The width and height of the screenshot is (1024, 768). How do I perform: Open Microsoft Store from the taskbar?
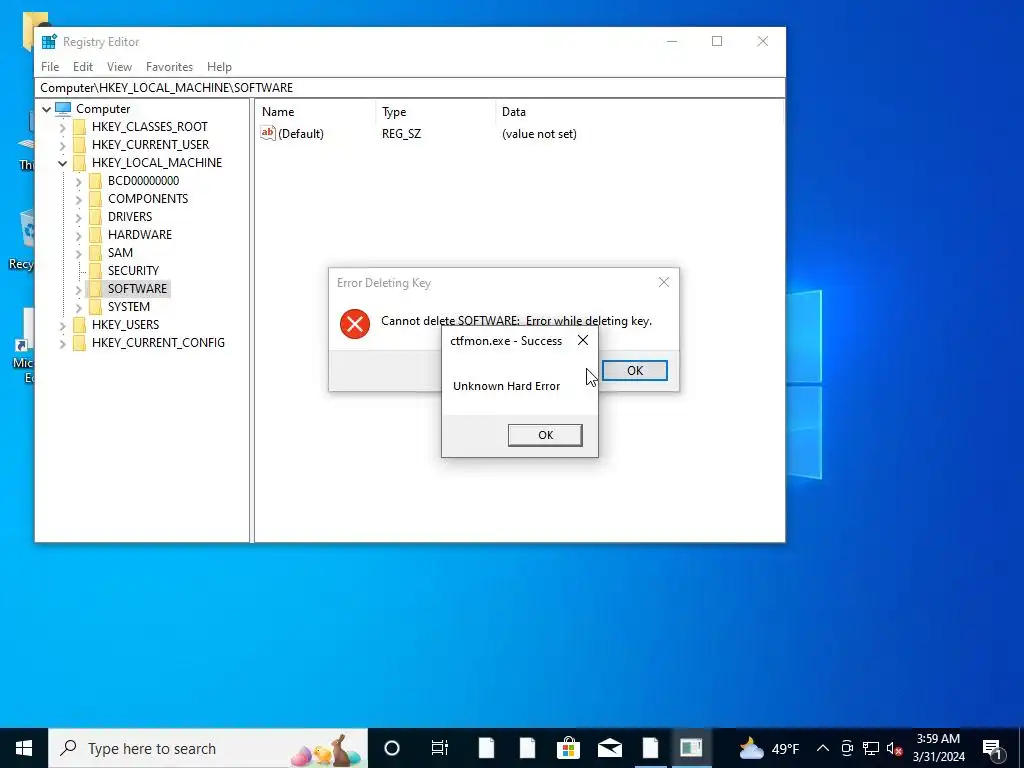click(x=568, y=748)
